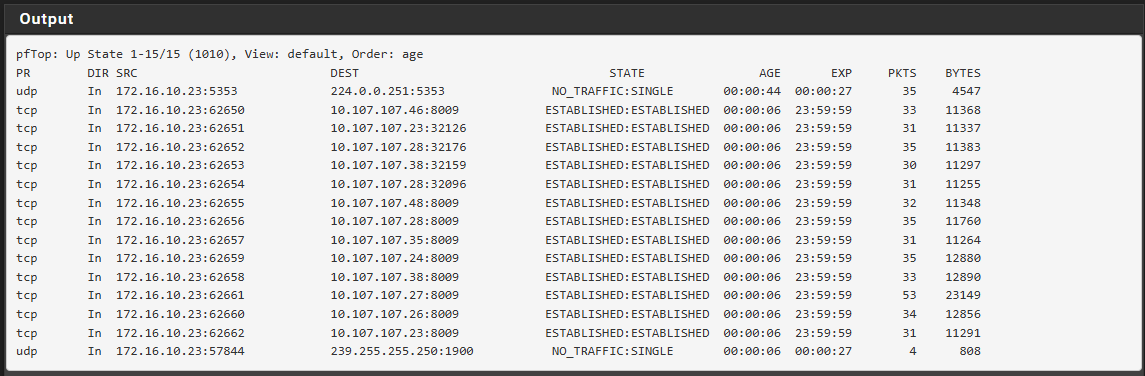Screen dimensions: 1145x376
Task: Click the bytes value 11368
Action: [963, 110]
